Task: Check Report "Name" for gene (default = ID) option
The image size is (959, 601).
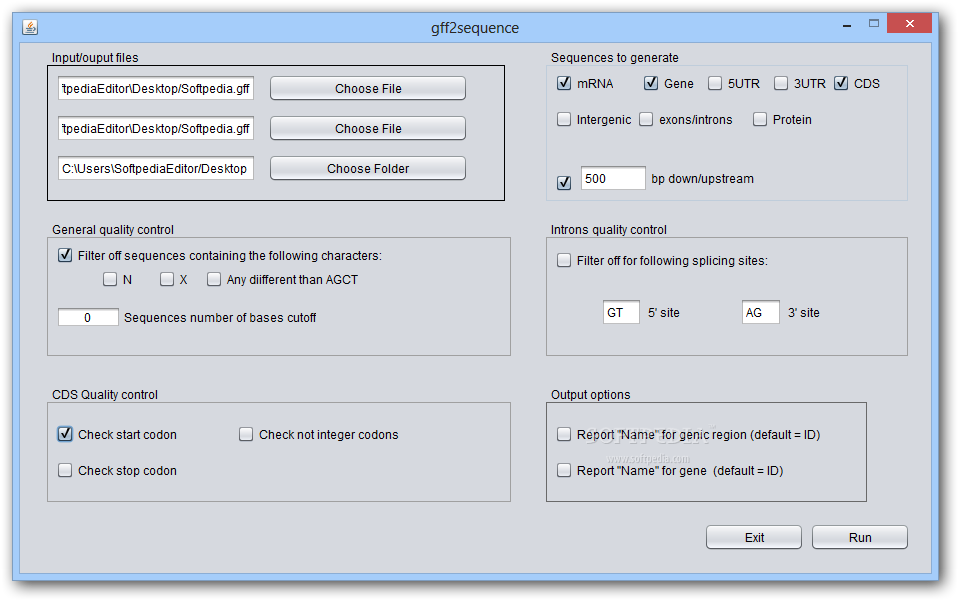Action: [x=564, y=470]
